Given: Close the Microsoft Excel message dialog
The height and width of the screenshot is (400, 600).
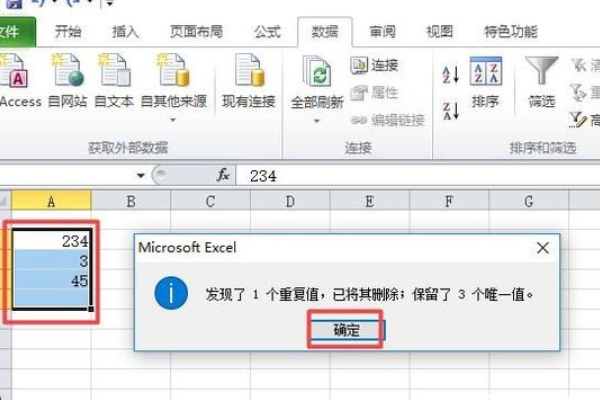Looking at the screenshot, I should click(x=543, y=248).
